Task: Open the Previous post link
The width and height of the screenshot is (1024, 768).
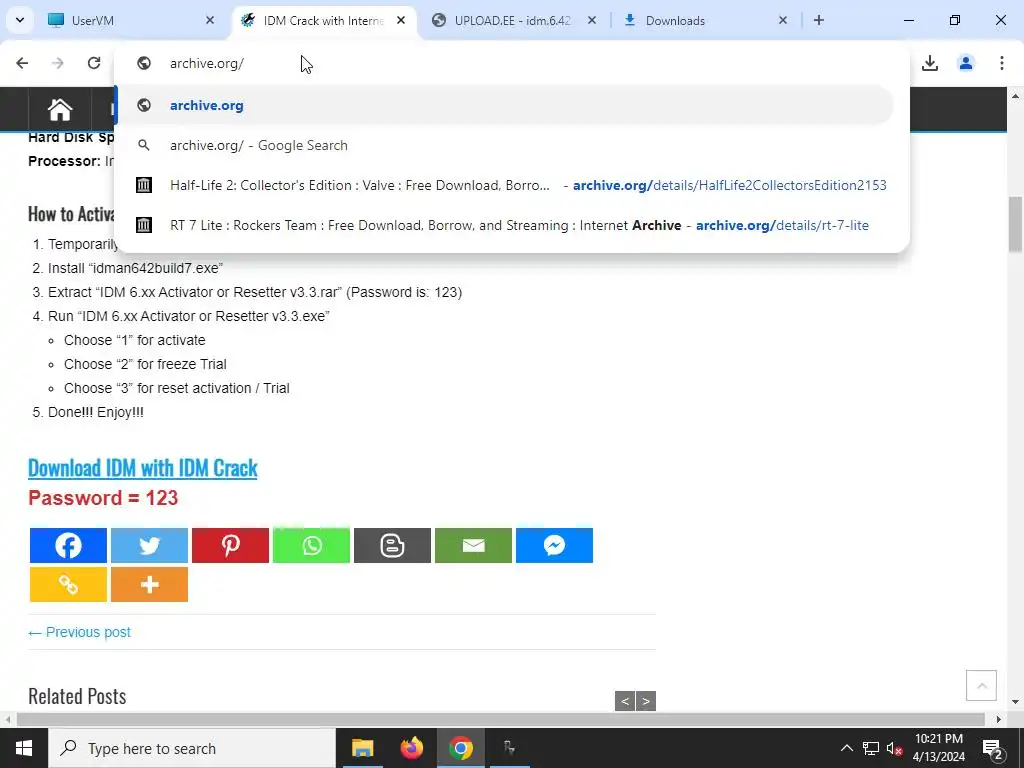Action: 80,632
